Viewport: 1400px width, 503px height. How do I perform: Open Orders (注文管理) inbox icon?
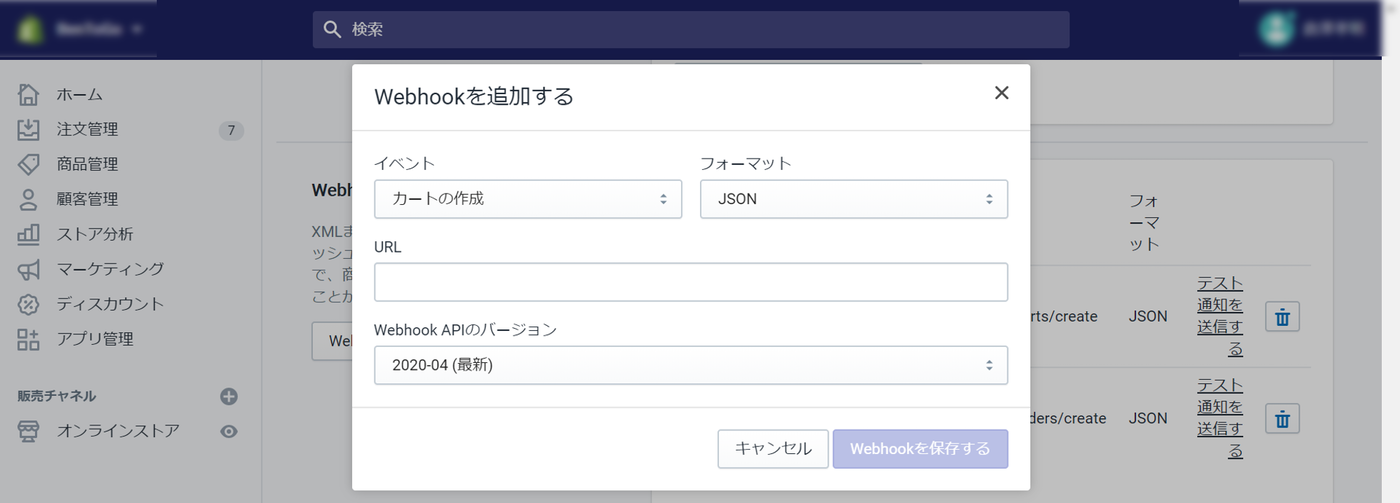click(28, 130)
